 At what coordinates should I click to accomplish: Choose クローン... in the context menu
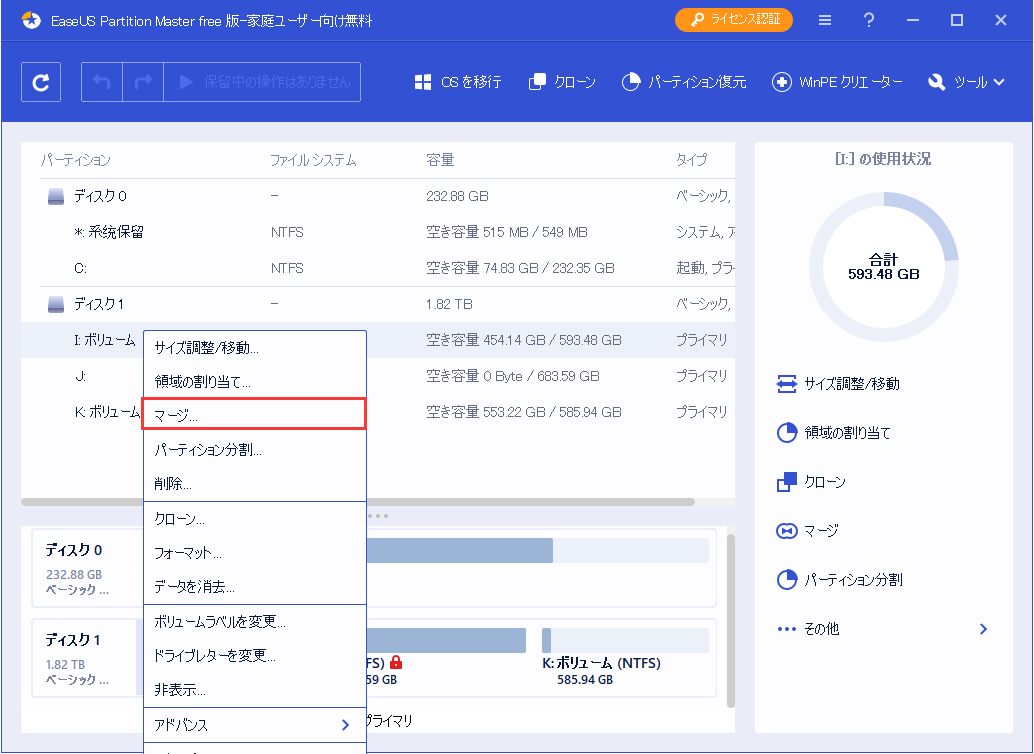pos(255,519)
